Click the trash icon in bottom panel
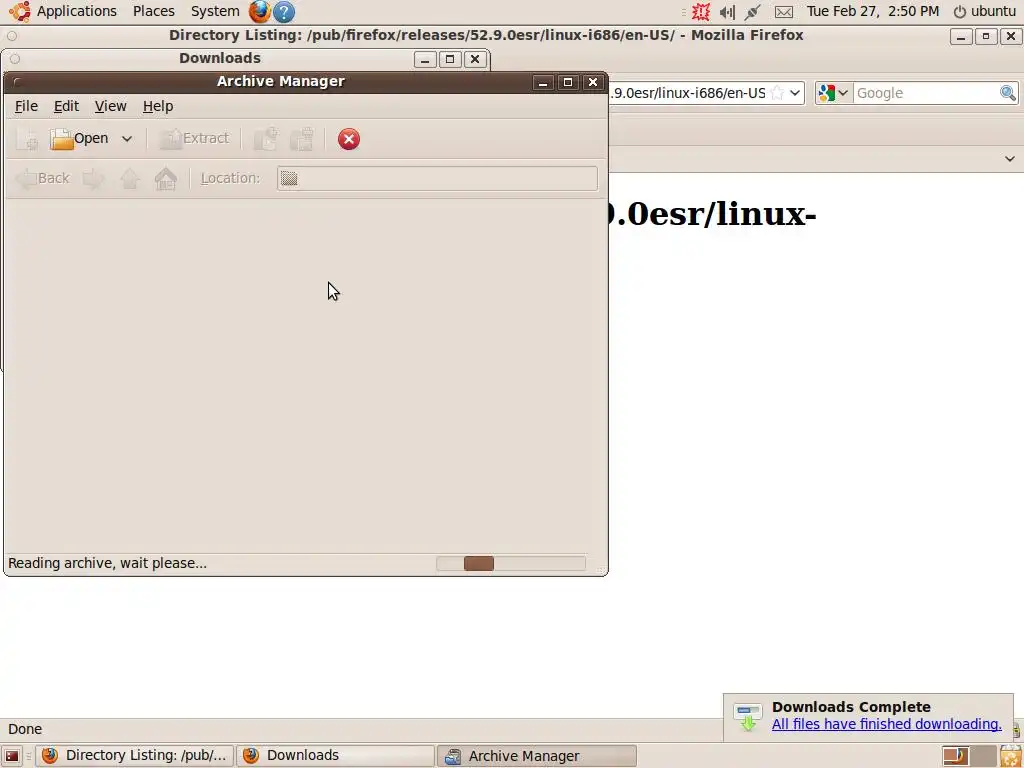The width and height of the screenshot is (1024, 768). (x=1011, y=756)
